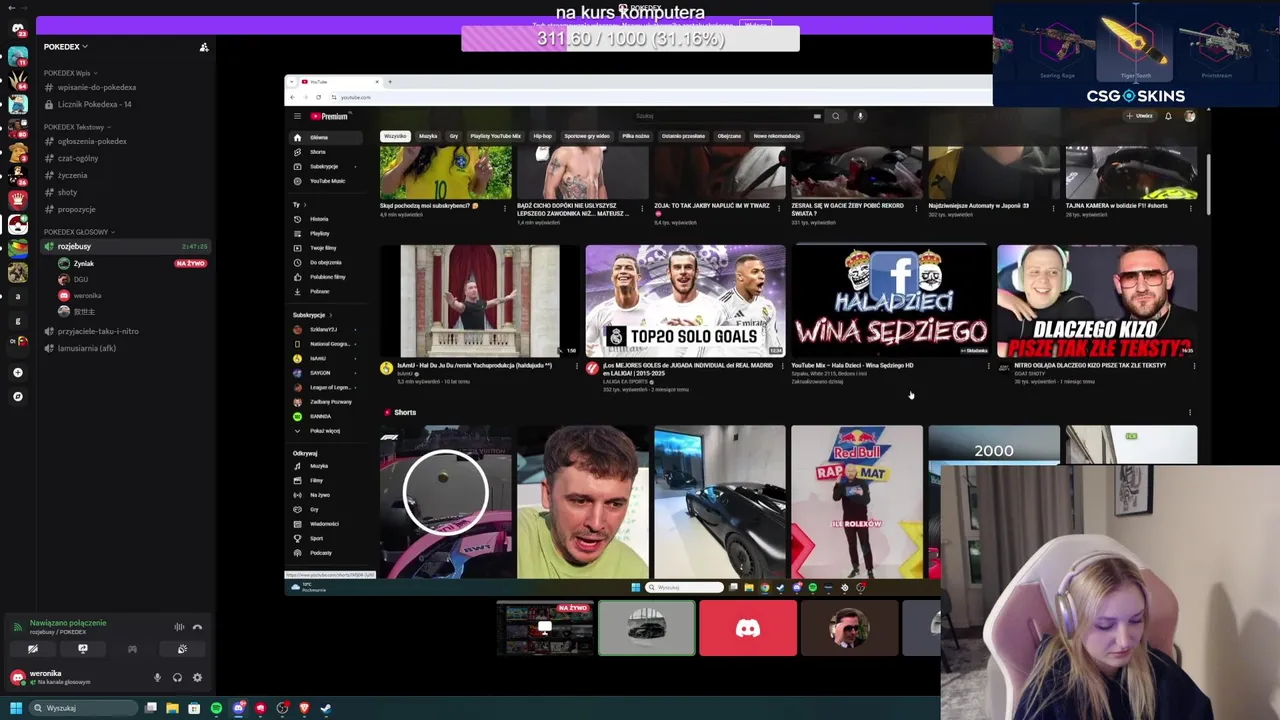1280x720 pixels.
Task: Deafen with the headphones icon
Action: (177, 677)
